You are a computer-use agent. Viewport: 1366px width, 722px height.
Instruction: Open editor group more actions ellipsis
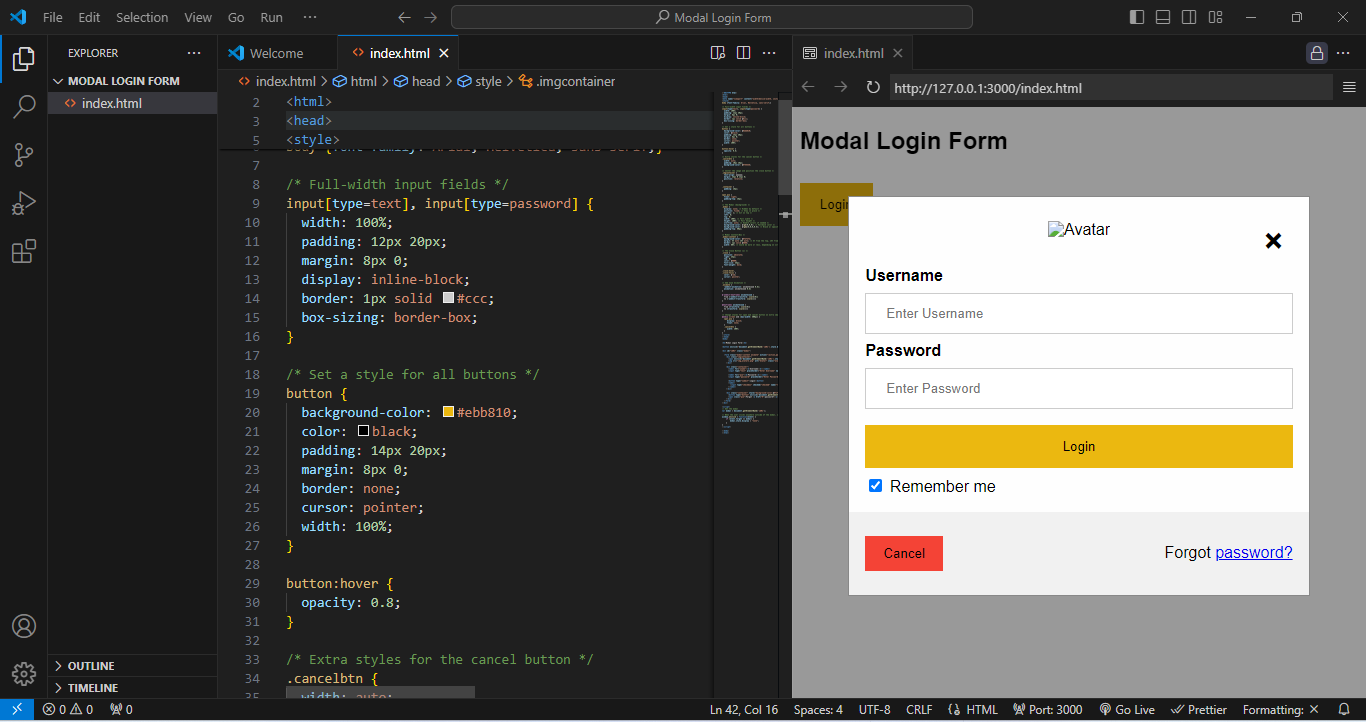click(x=769, y=53)
